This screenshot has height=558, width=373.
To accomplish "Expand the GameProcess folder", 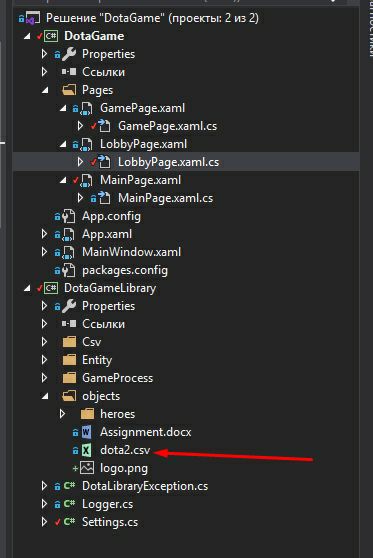I will (44, 378).
